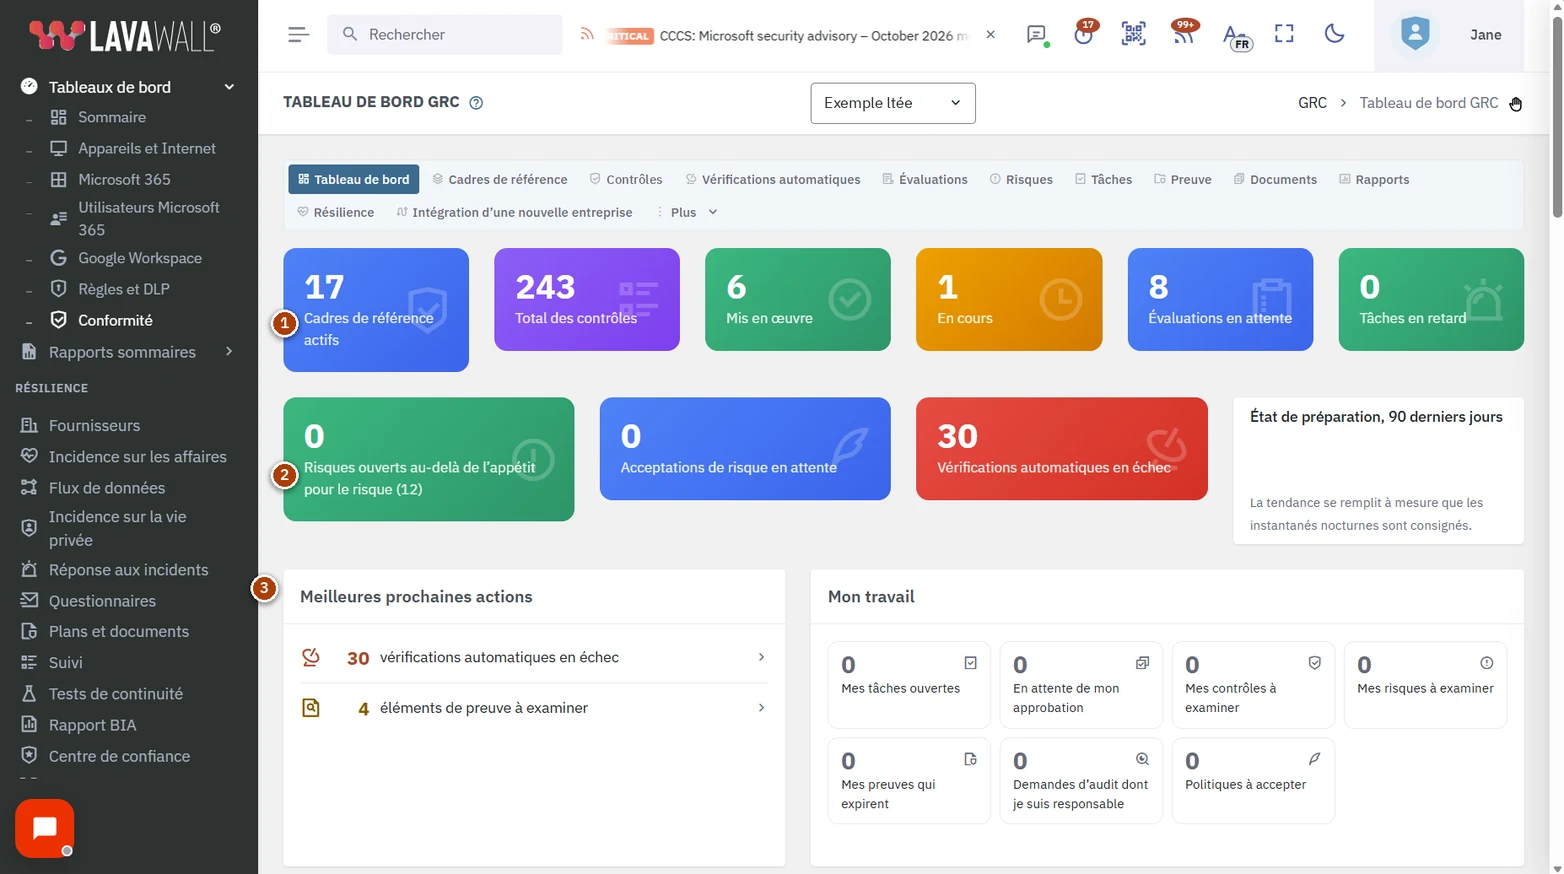Viewport: 1564px width, 874px height.
Task: Open Microsoft 365 in the sidebar
Action: [124, 179]
